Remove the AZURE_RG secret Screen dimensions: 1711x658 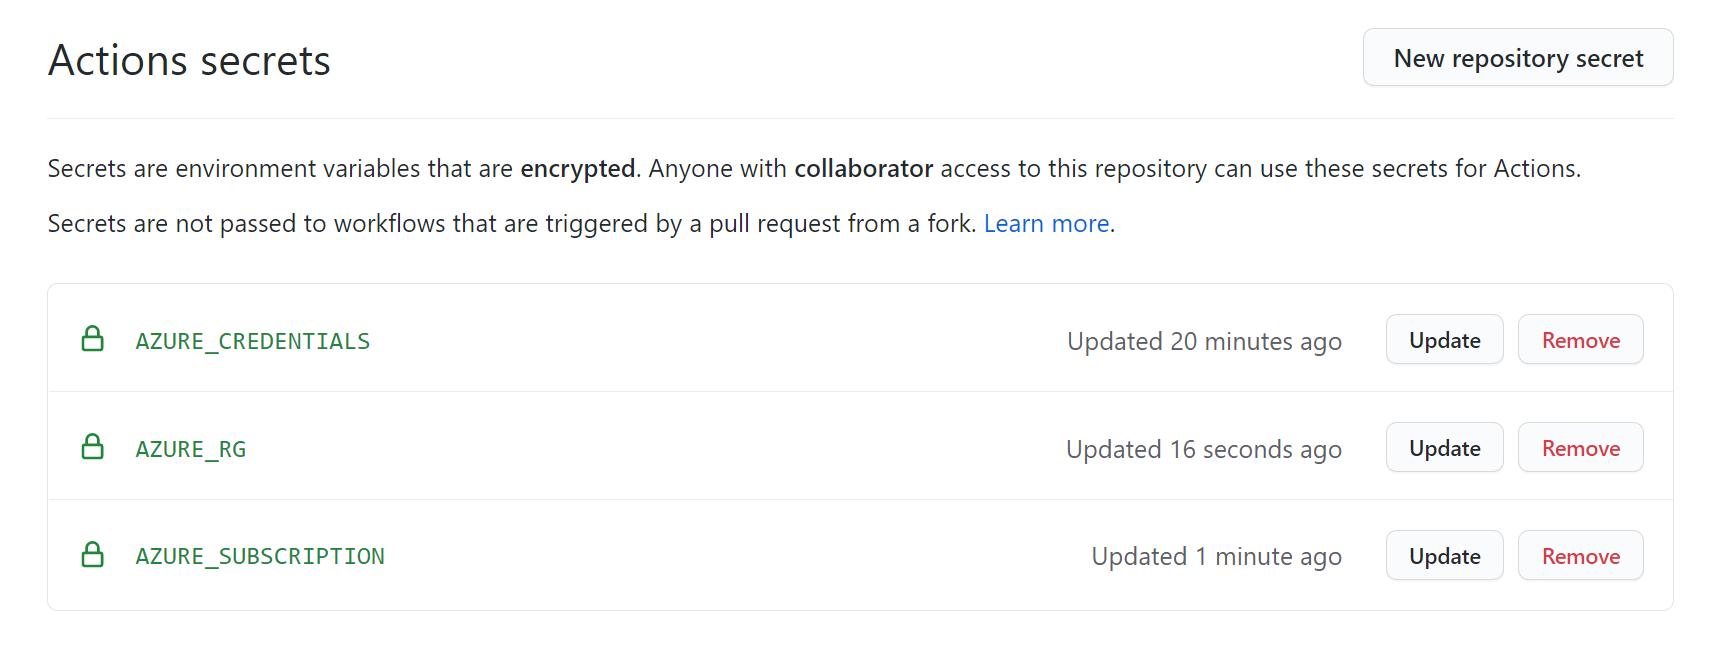tap(1580, 448)
